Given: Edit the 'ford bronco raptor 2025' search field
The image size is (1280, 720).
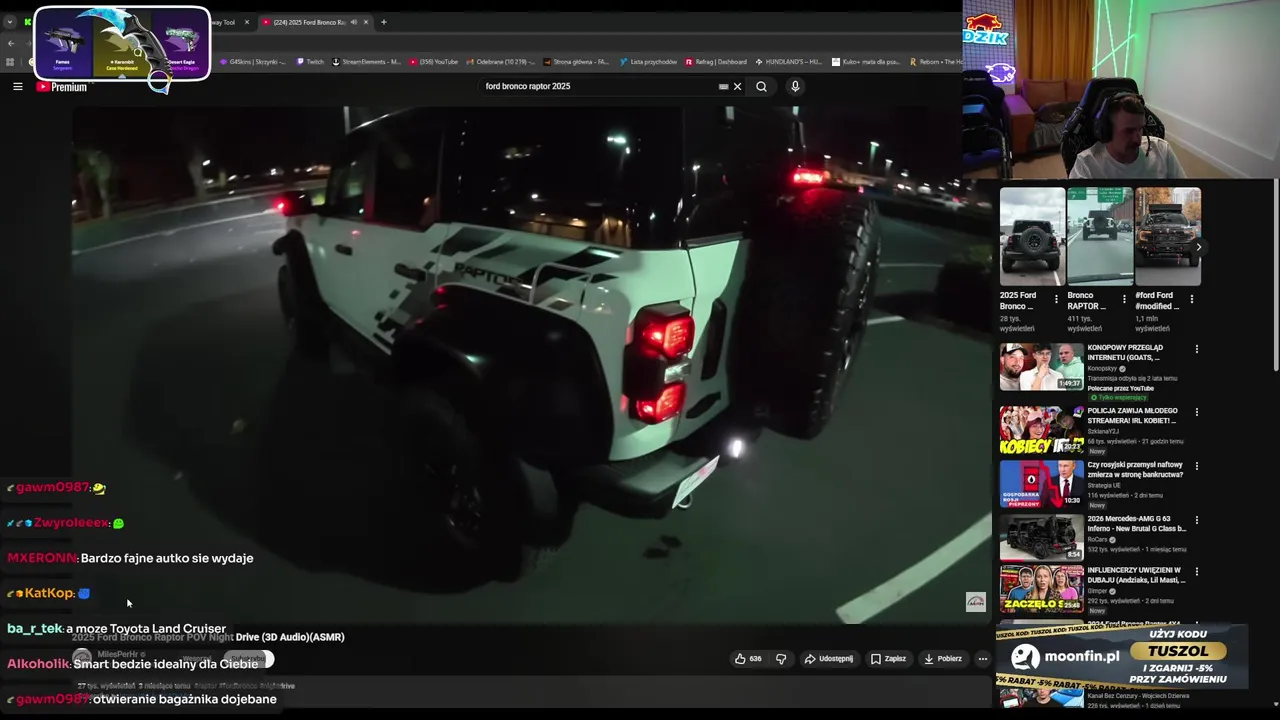Looking at the screenshot, I should coord(598,87).
